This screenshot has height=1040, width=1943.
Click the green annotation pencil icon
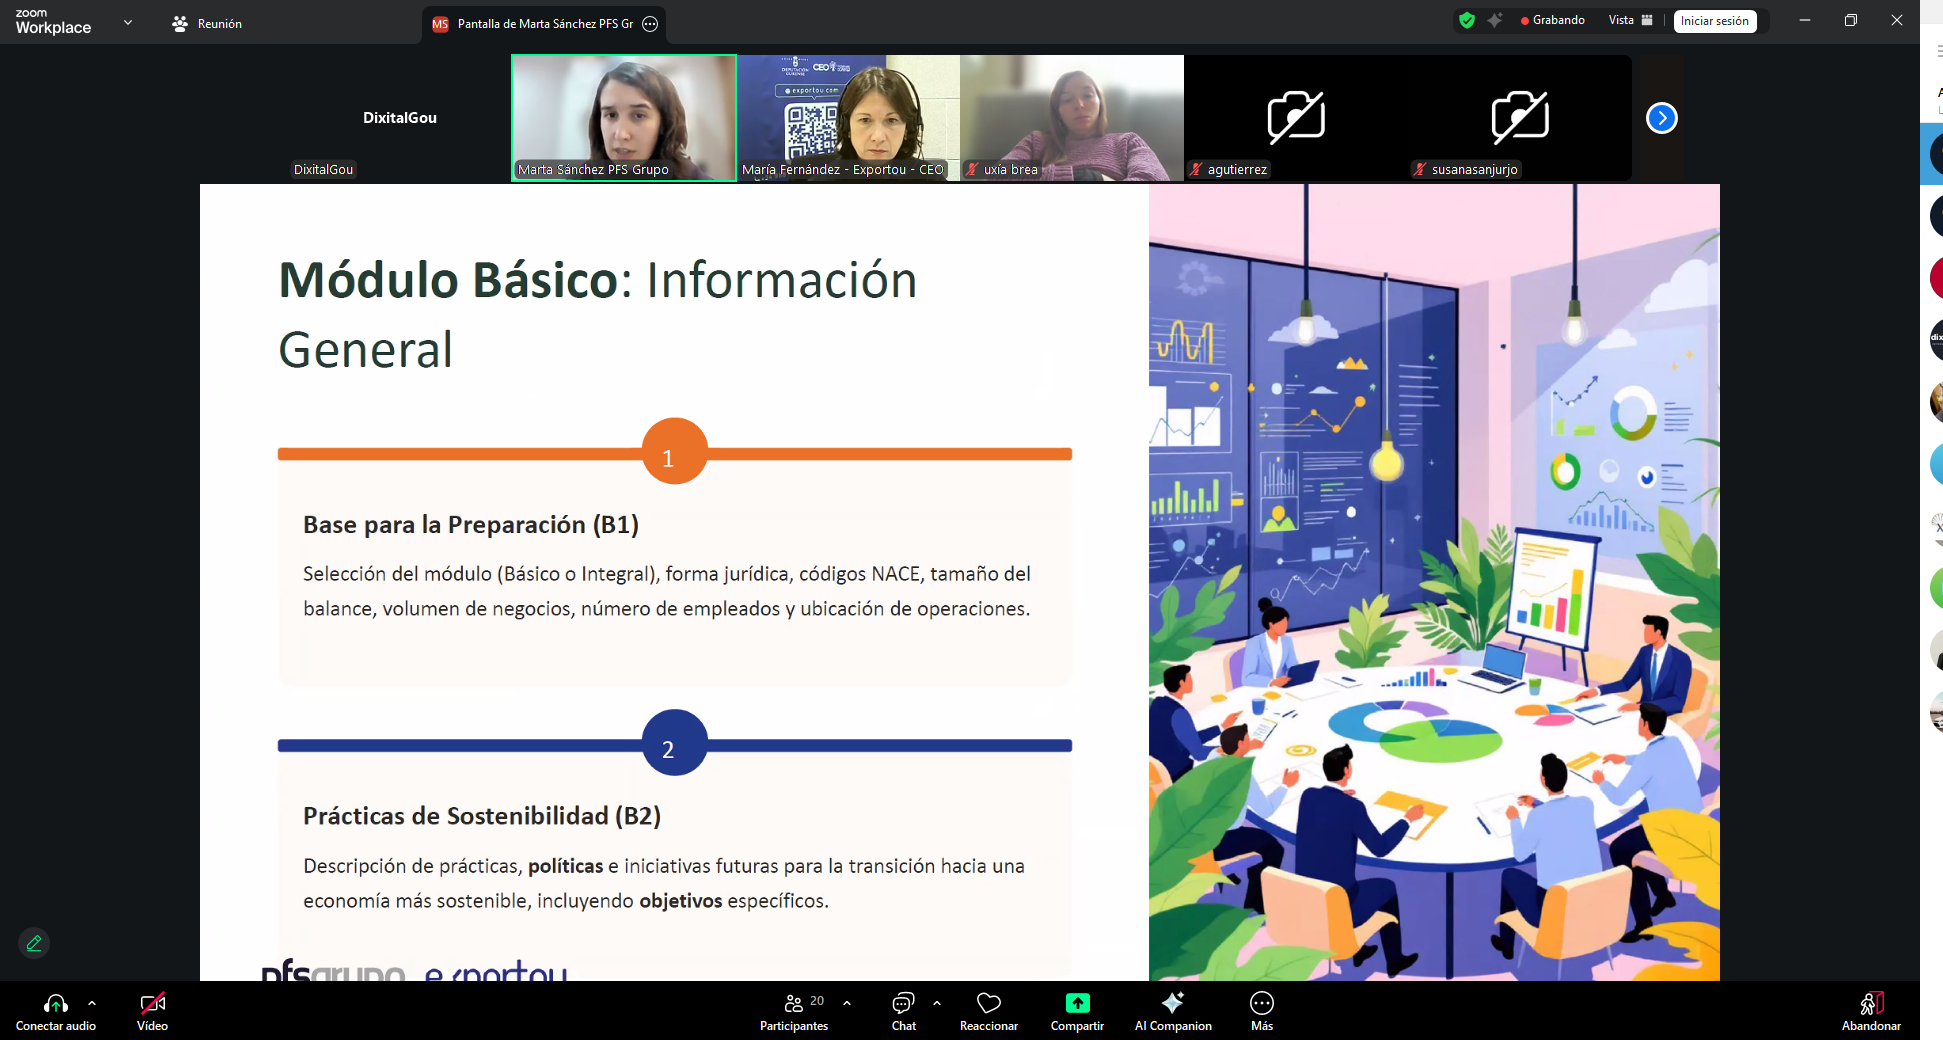coord(34,943)
